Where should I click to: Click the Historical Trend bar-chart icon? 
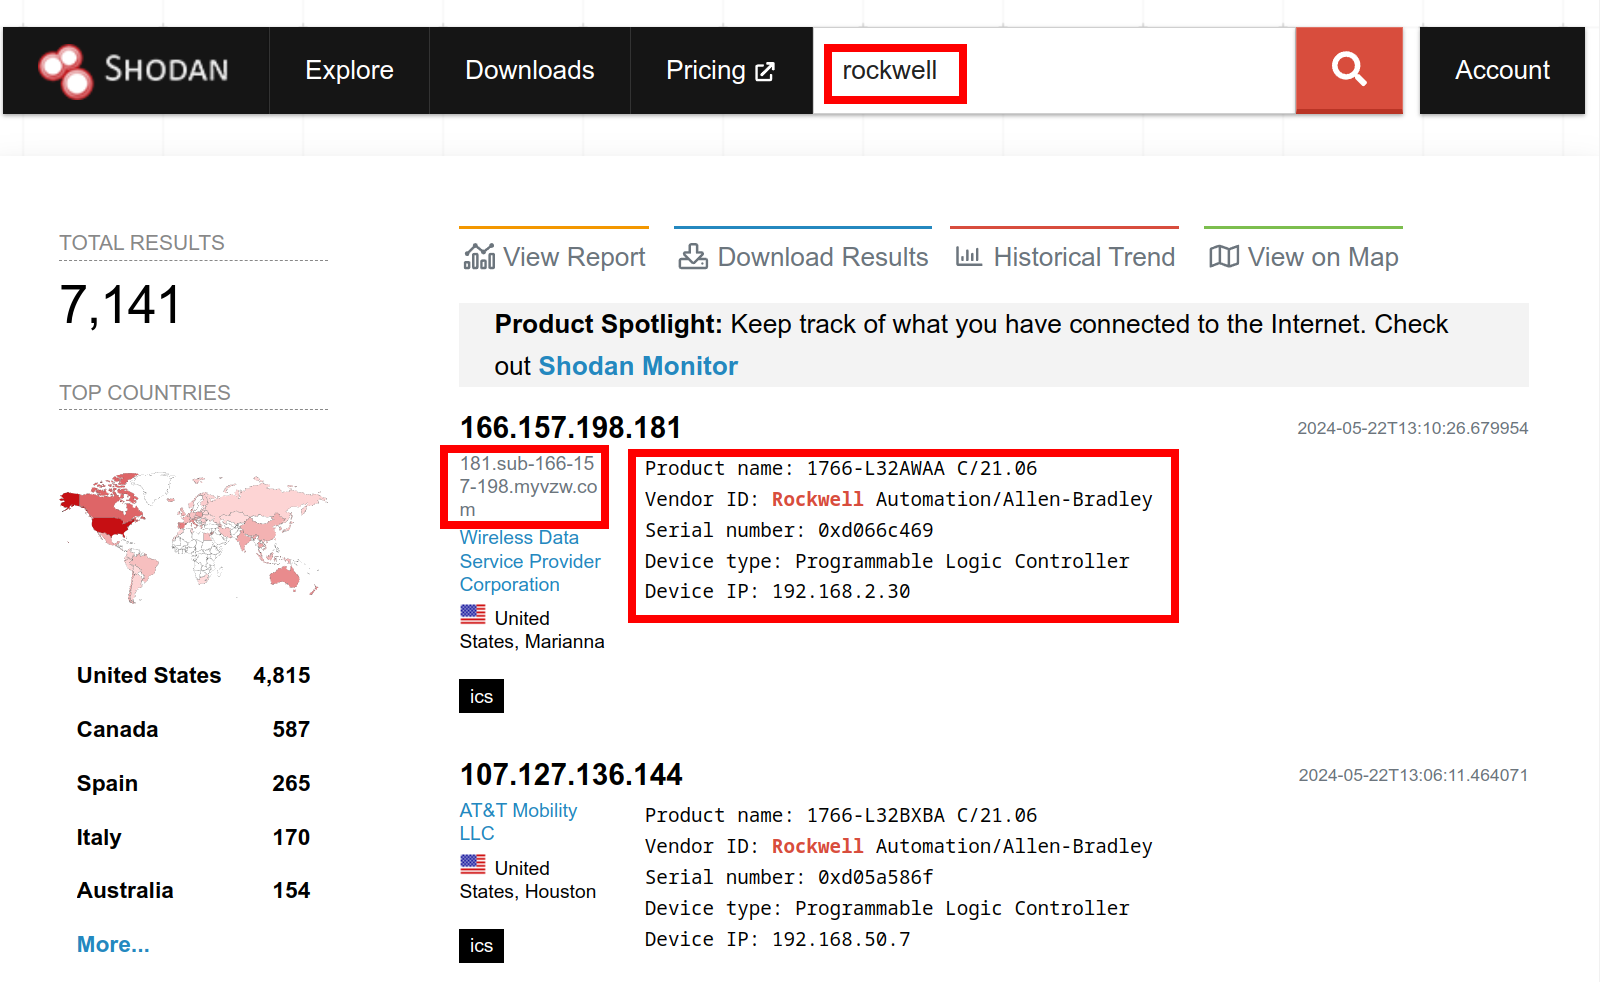pos(968,257)
